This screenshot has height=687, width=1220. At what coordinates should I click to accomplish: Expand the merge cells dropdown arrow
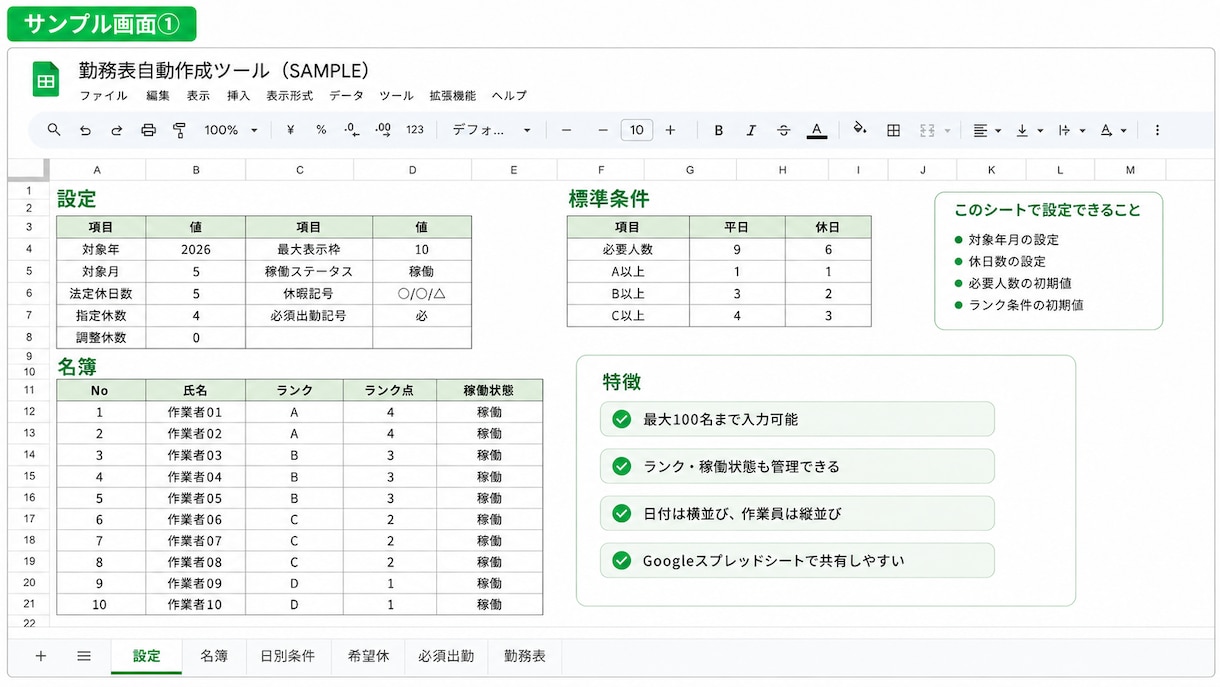tap(946, 130)
